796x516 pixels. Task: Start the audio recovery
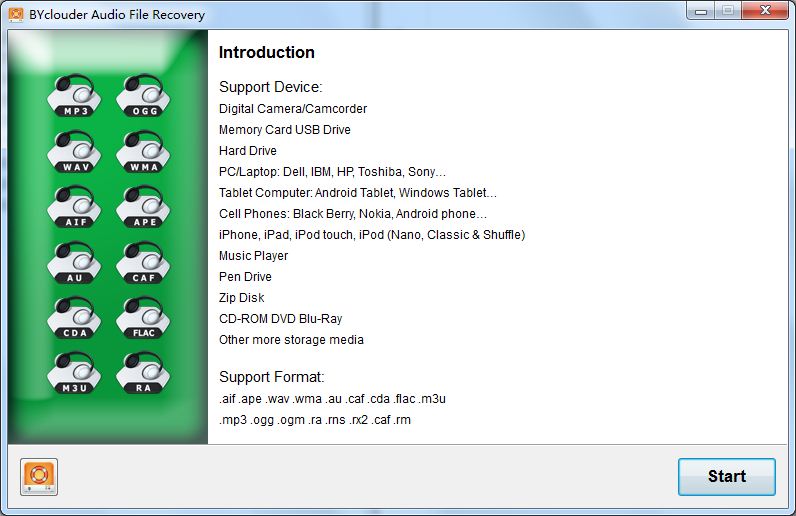tap(726, 476)
